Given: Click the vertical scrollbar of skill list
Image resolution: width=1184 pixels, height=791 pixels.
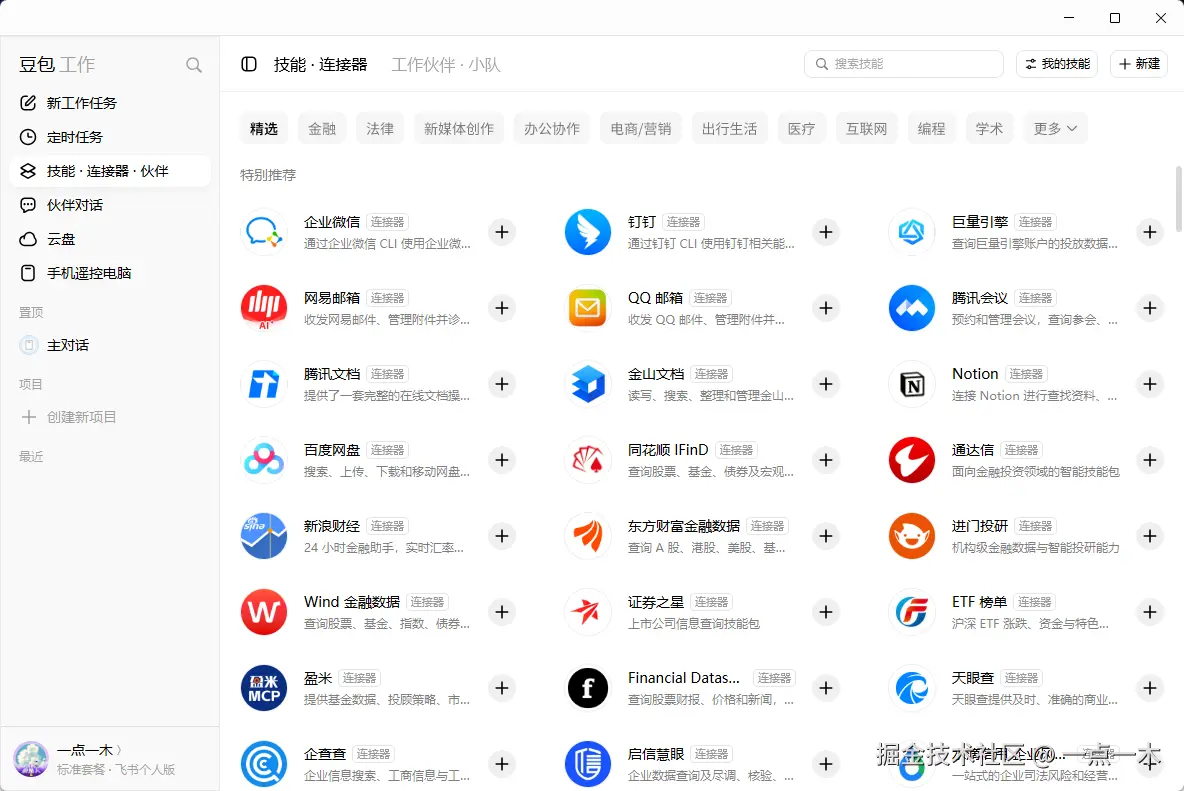Looking at the screenshot, I should (x=1178, y=199).
